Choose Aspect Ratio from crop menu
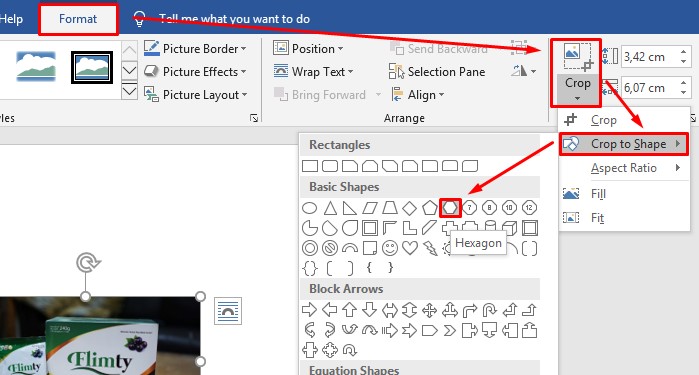Screen dimensions: 699x375 [624, 168]
